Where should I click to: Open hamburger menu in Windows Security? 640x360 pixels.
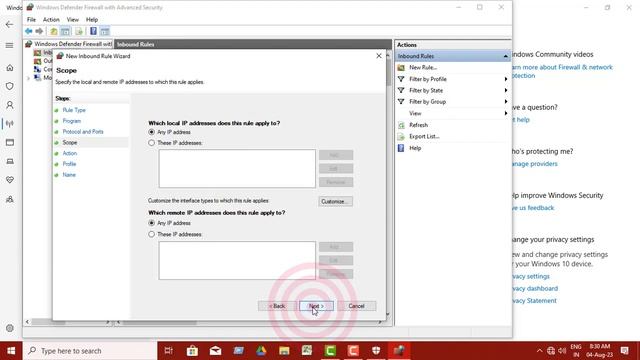pos(9,45)
